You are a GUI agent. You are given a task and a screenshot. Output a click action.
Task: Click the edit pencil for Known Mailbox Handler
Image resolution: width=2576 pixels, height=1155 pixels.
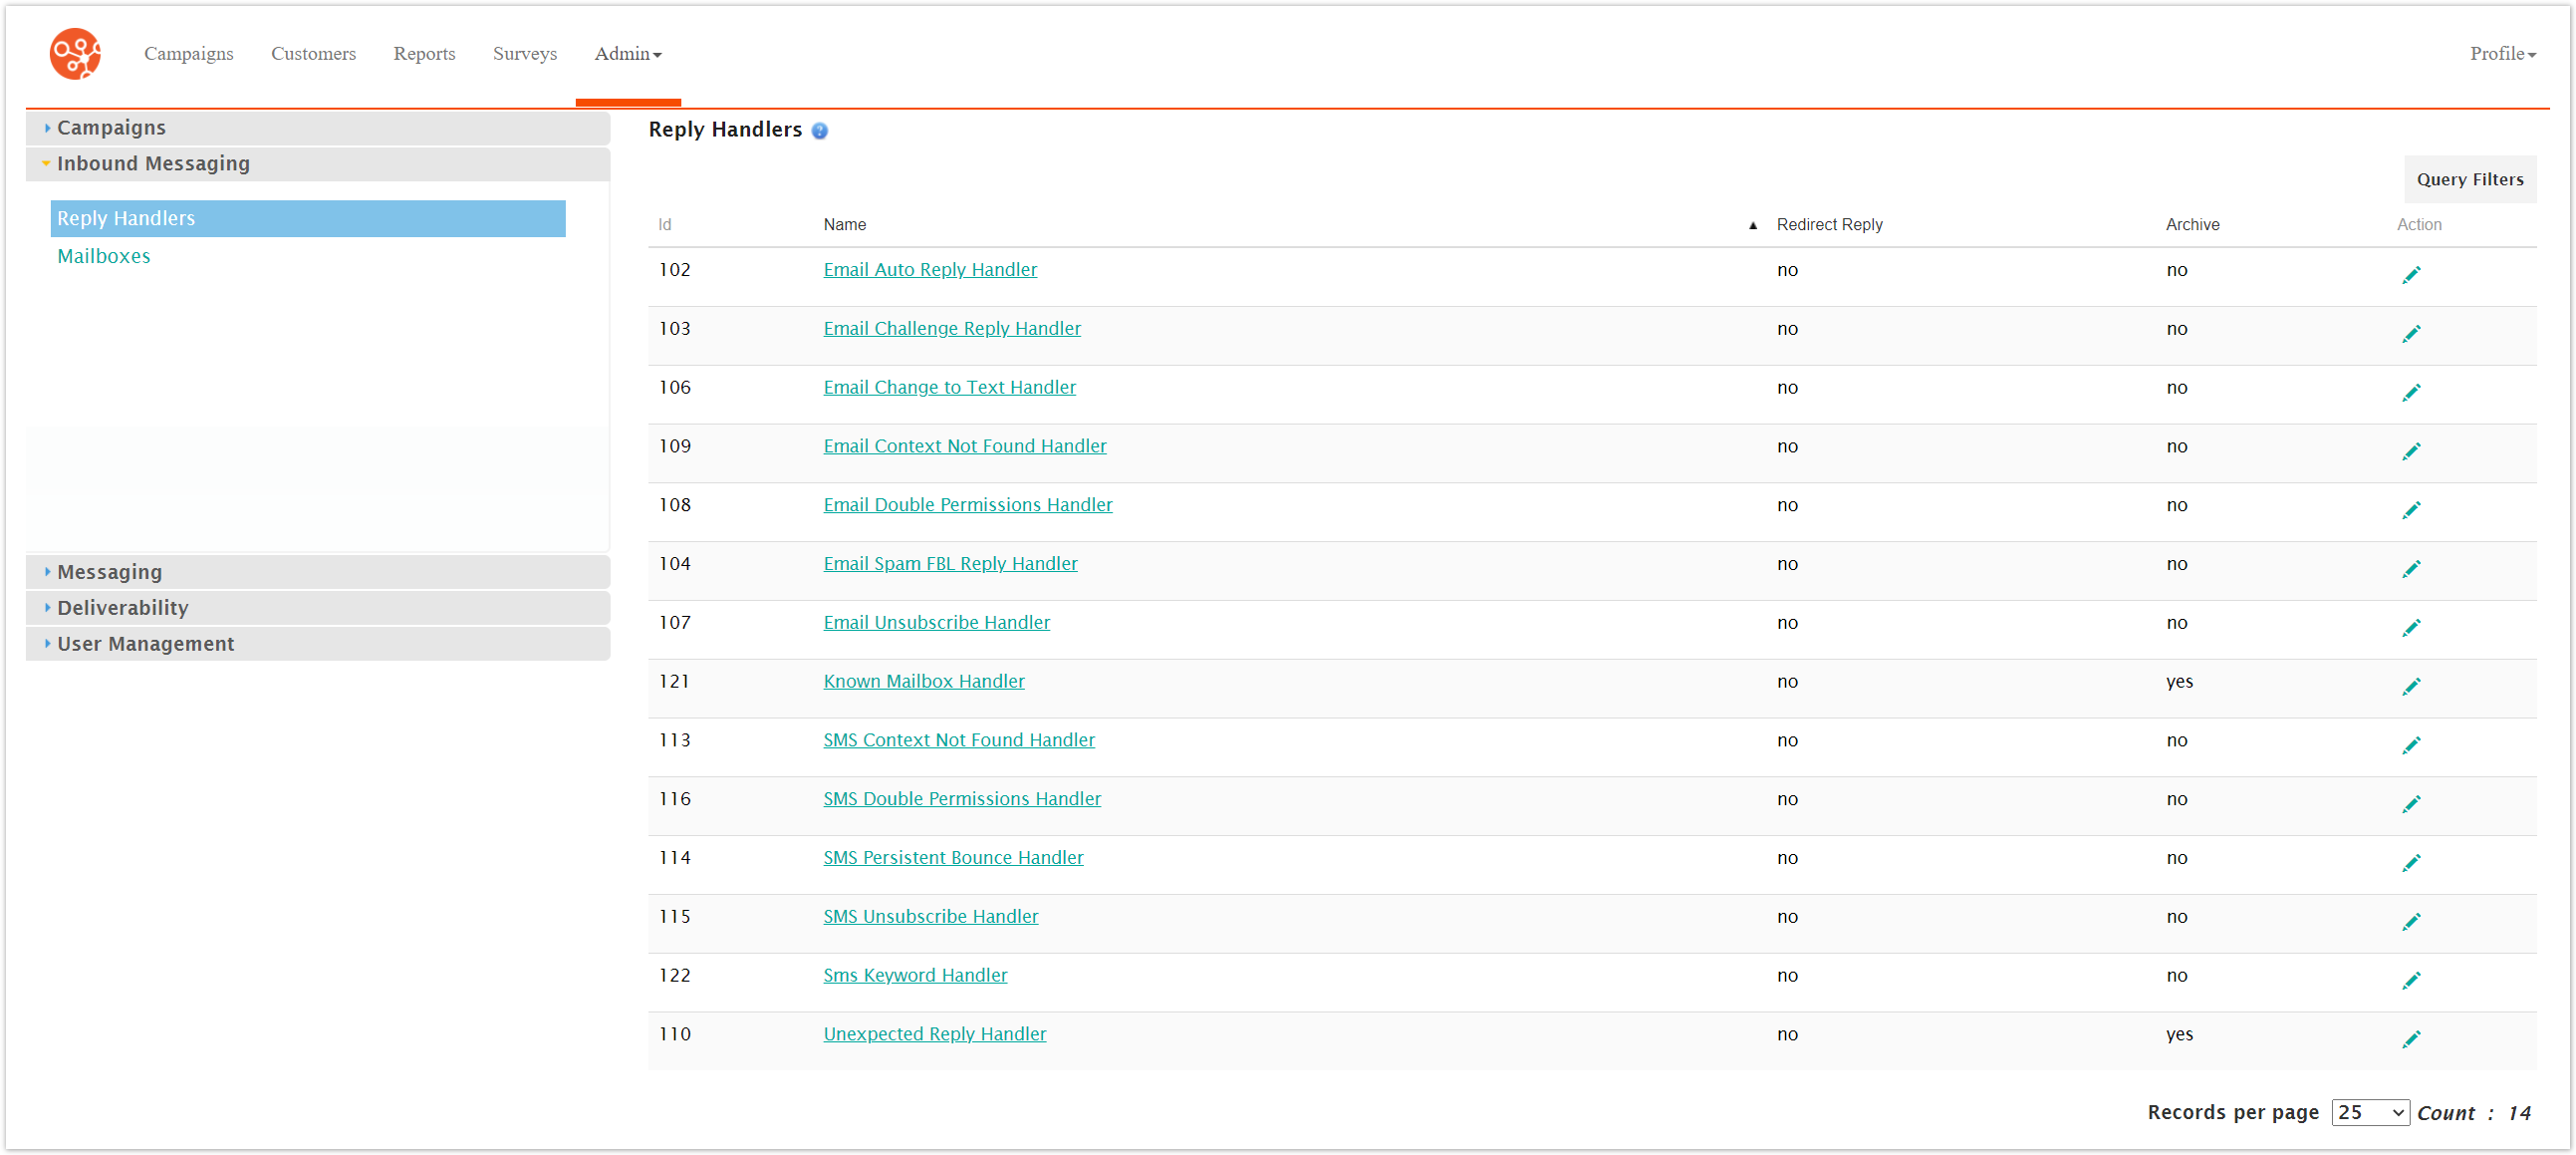point(2413,686)
